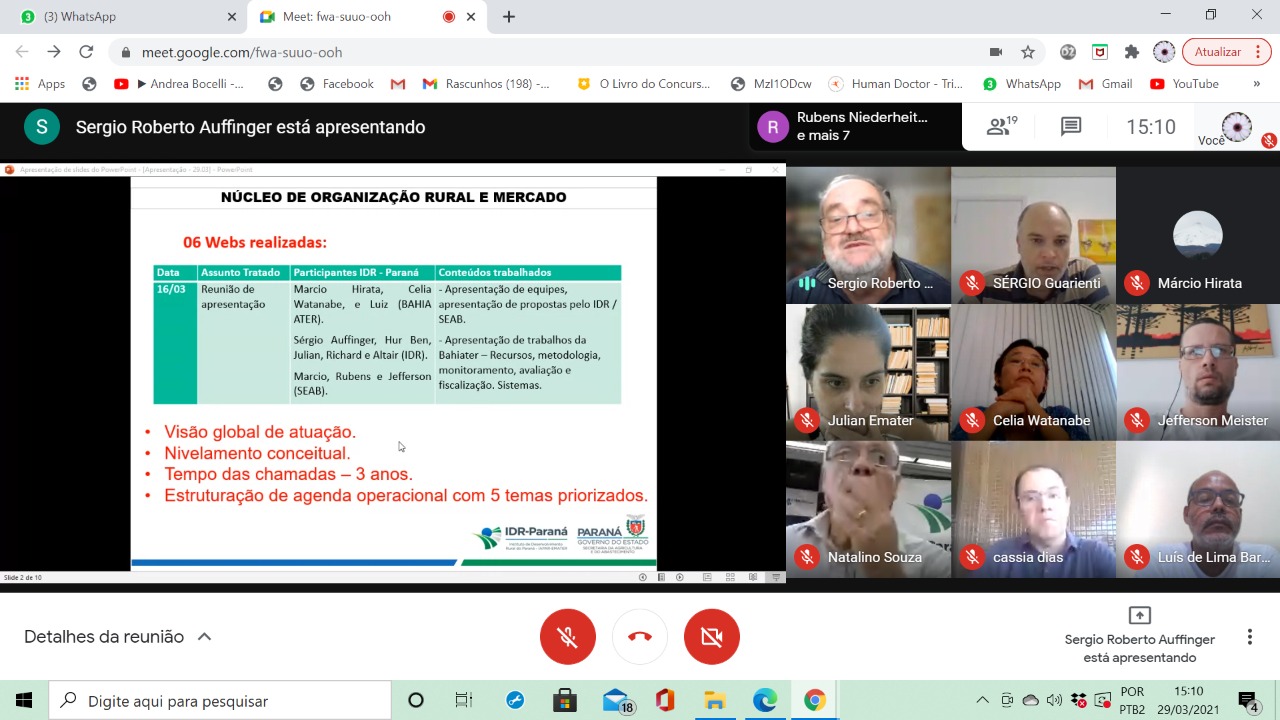Select Celia Watanabe's video tile
This screenshot has height=720, width=1280.
[1033, 373]
